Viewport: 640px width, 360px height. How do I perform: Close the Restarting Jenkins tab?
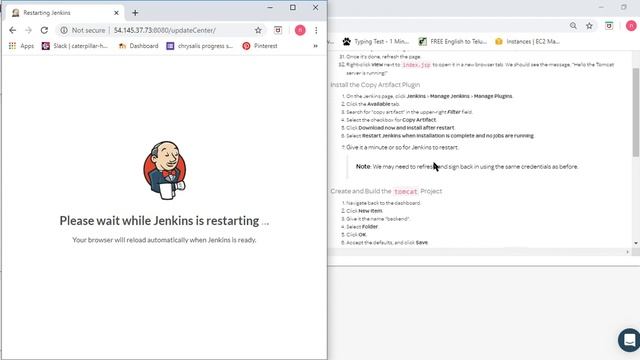coord(116,13)
